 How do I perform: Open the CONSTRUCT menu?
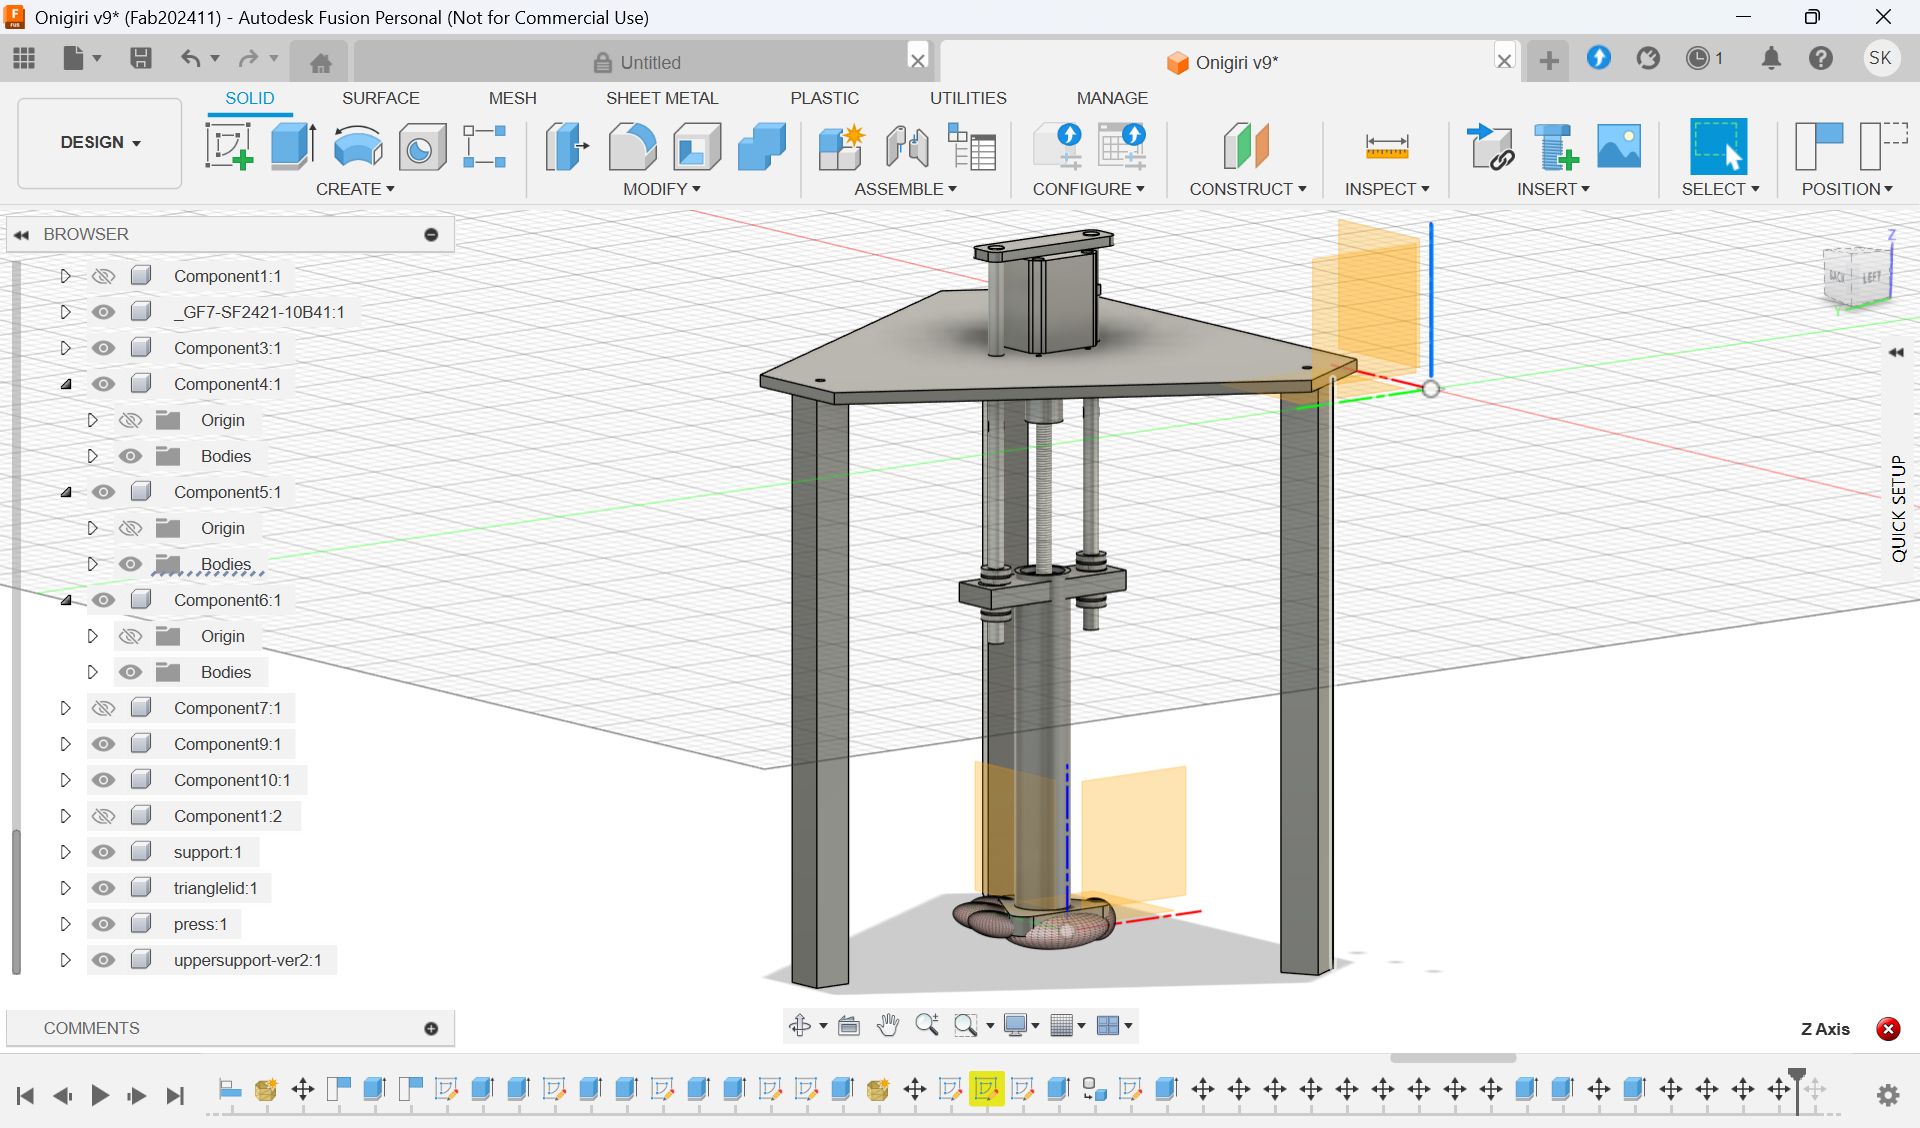(x=1247, y=189)
